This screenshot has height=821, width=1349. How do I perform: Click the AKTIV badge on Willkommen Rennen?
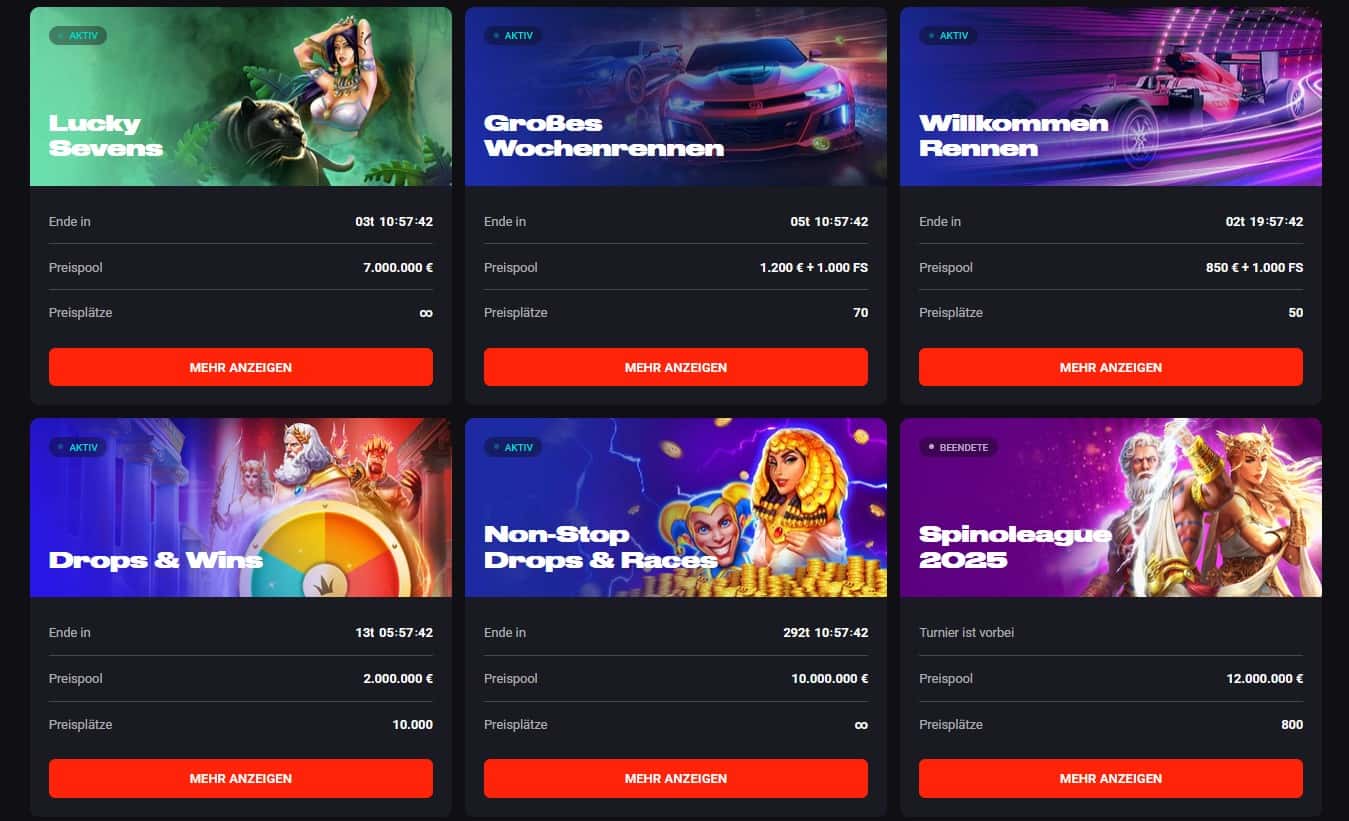click(948, 36)
